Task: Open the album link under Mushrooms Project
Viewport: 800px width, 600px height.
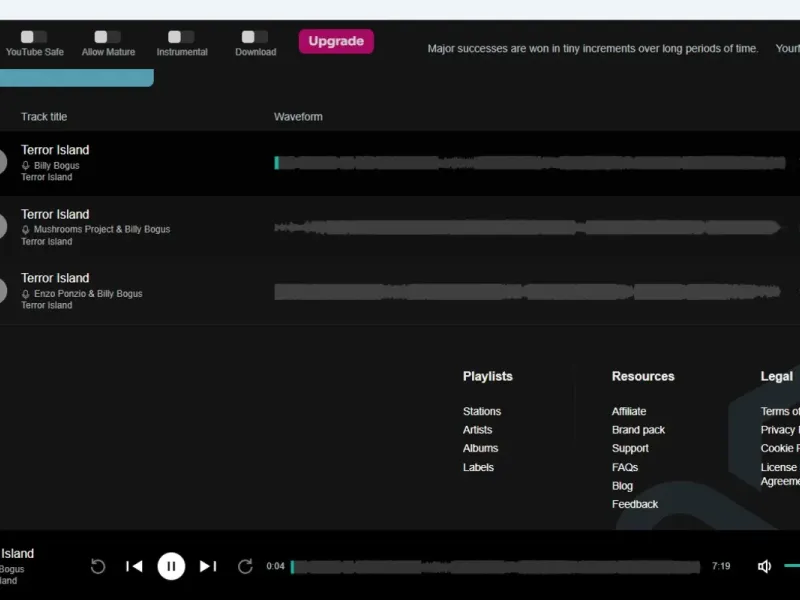Action: point(46,241)
